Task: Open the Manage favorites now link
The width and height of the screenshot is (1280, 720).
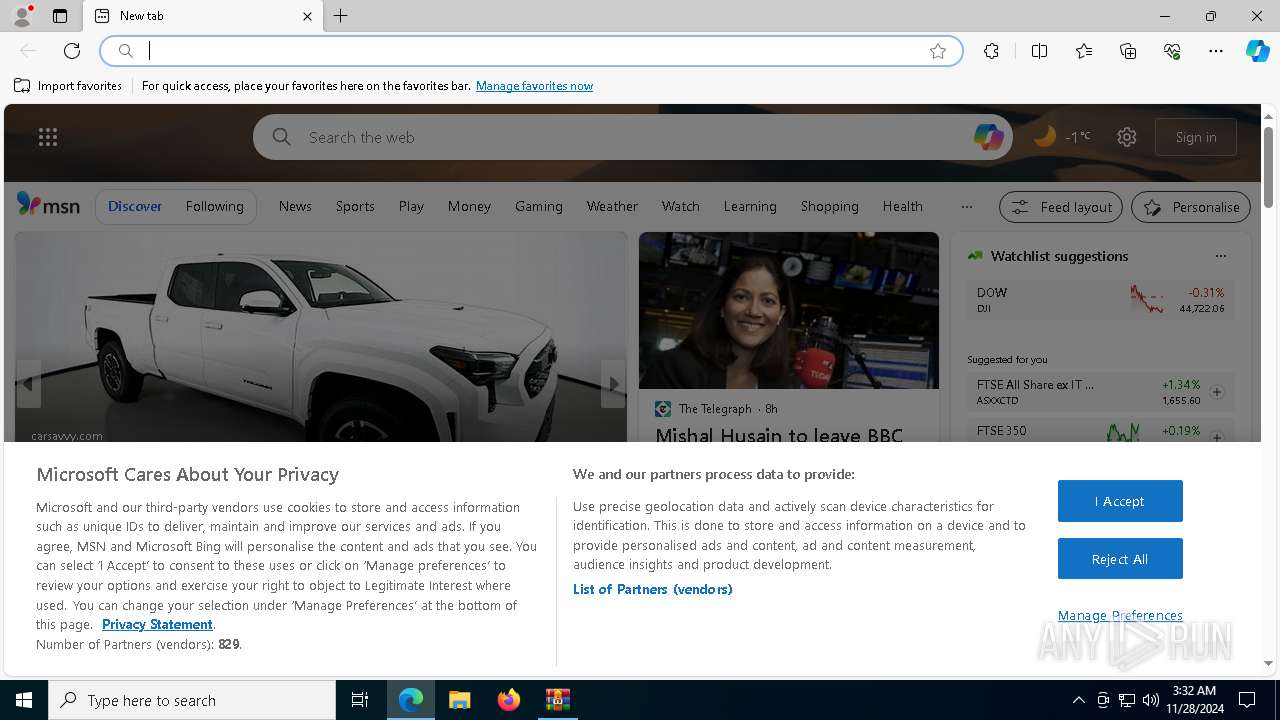Action: [x=534, y=86]
